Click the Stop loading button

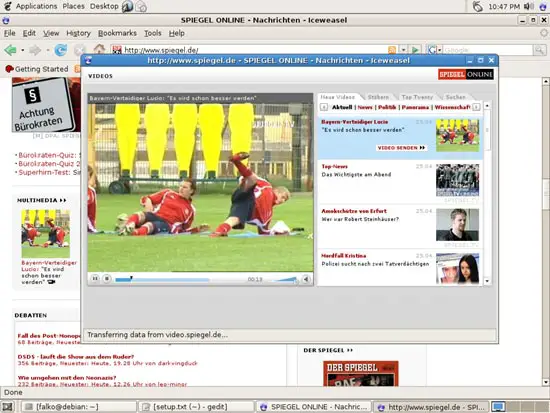coord(79,51)
